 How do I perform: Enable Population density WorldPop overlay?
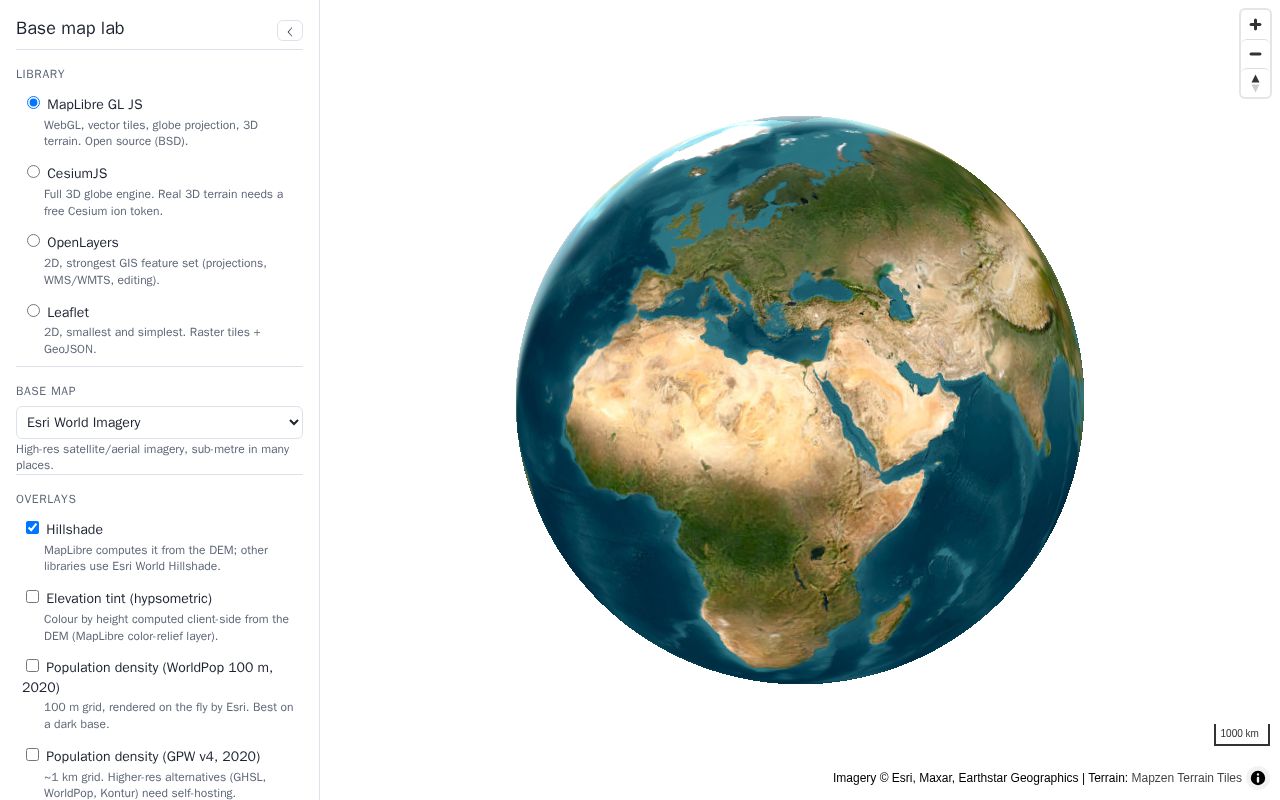[32, 666]
